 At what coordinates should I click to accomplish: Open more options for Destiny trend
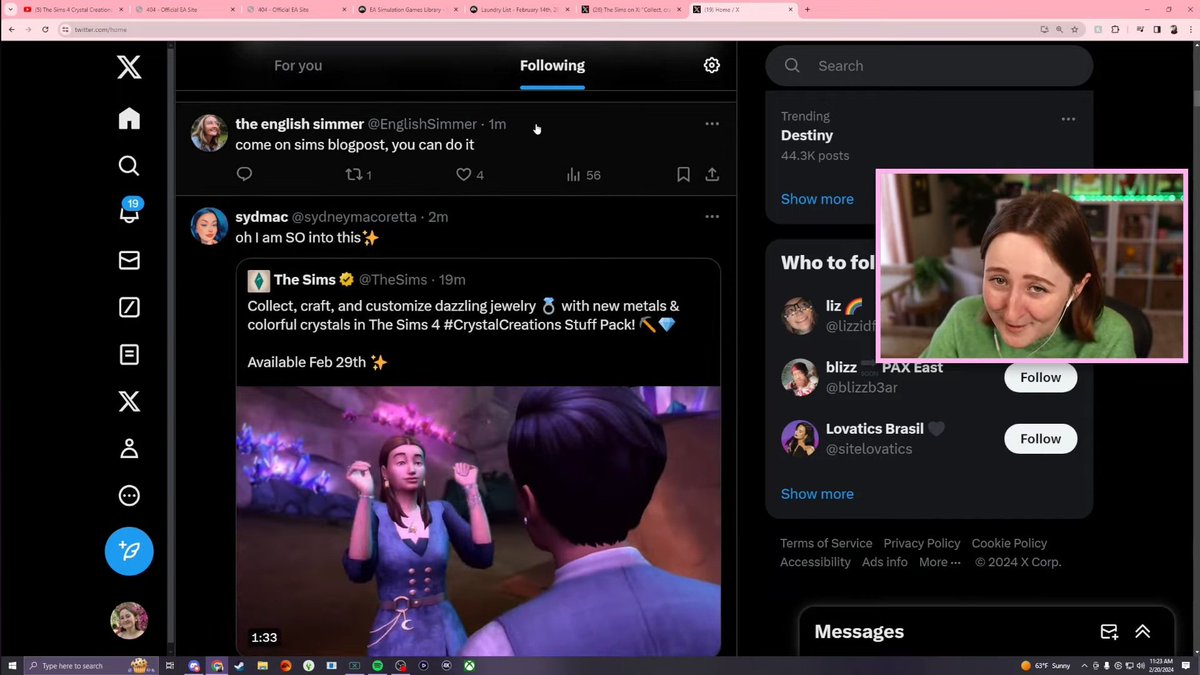tap(1068, 119)
